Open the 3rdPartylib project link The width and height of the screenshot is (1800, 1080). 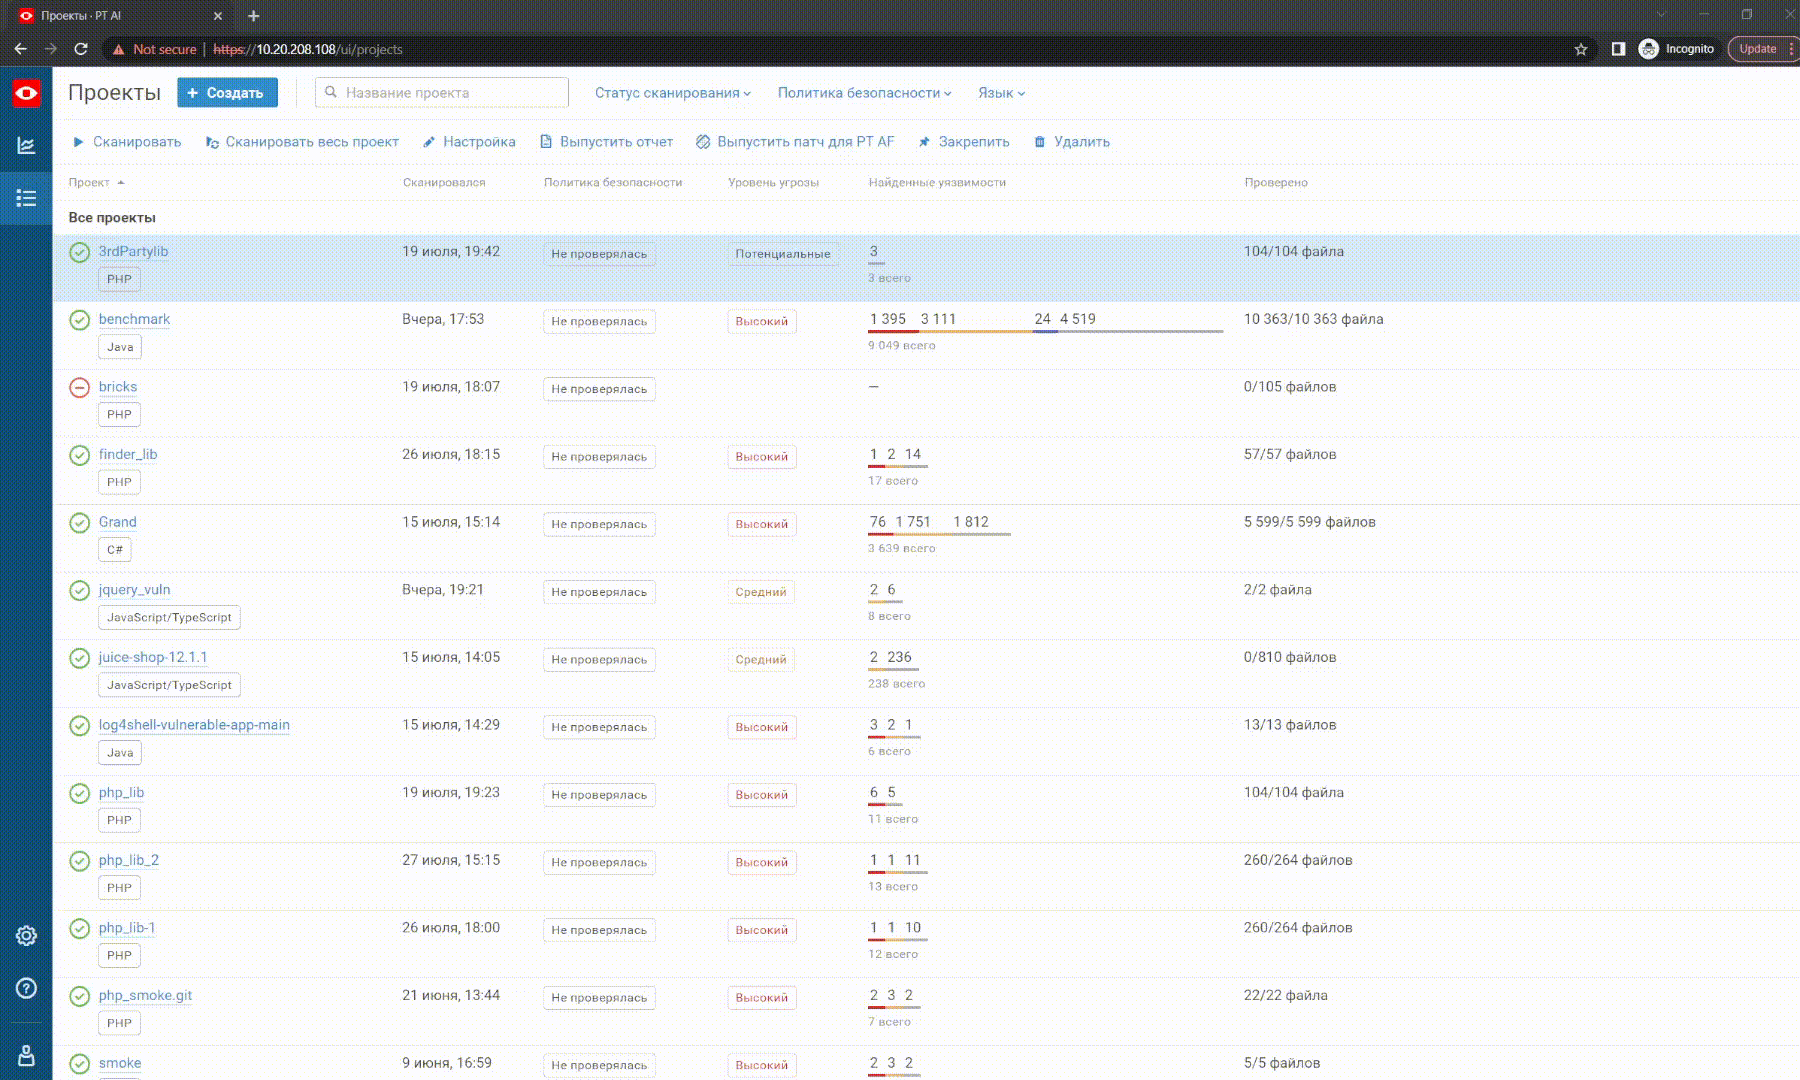(x=133, y=251)
